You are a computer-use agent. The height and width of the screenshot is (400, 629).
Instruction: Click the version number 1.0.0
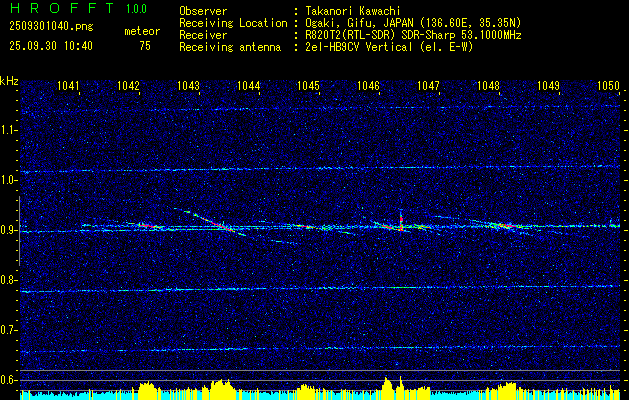click(136, 9)
